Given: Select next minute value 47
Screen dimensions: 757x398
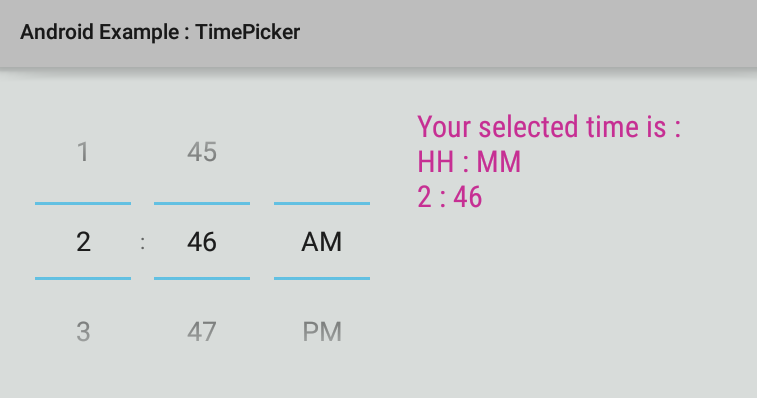Looking at the screenshot, I should [x=202, y=332].
